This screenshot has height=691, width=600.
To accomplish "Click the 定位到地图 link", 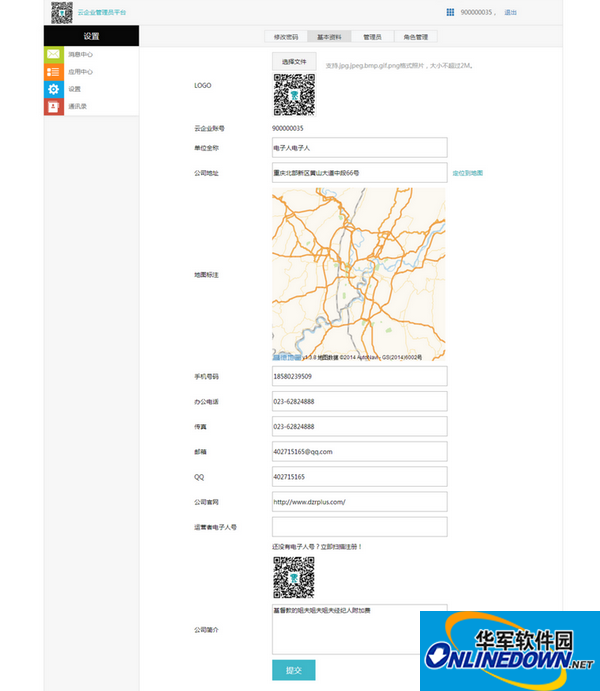I will 468,173.
